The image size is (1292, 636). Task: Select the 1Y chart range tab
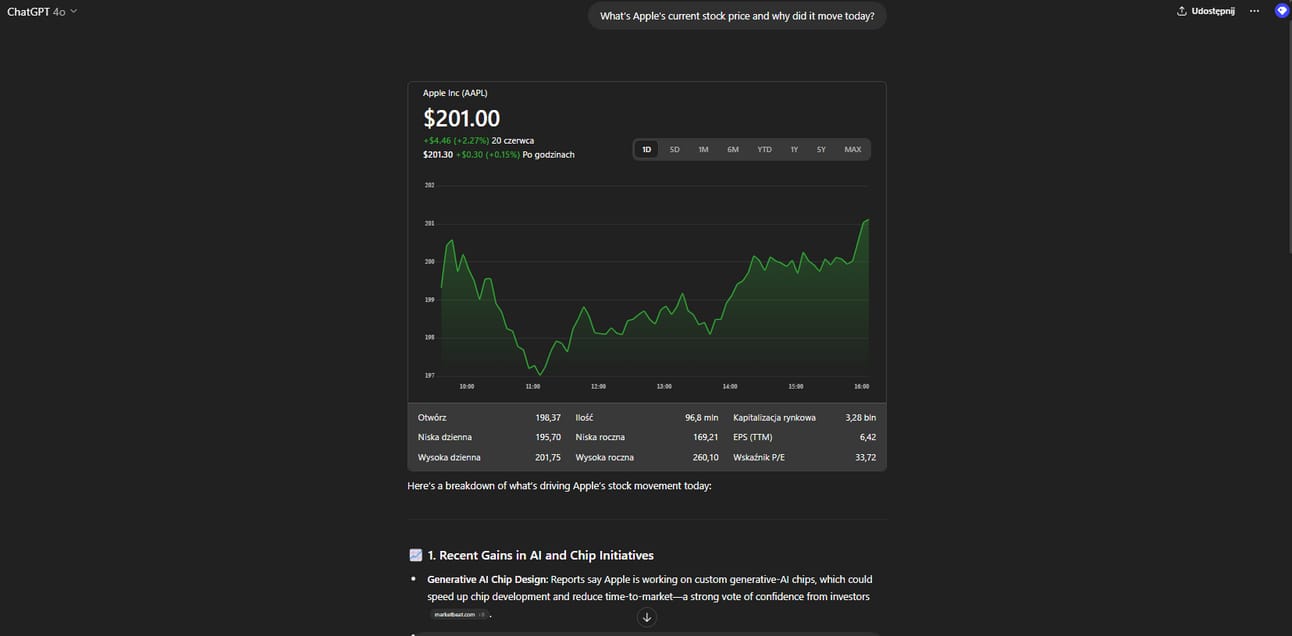click(794, 149)
